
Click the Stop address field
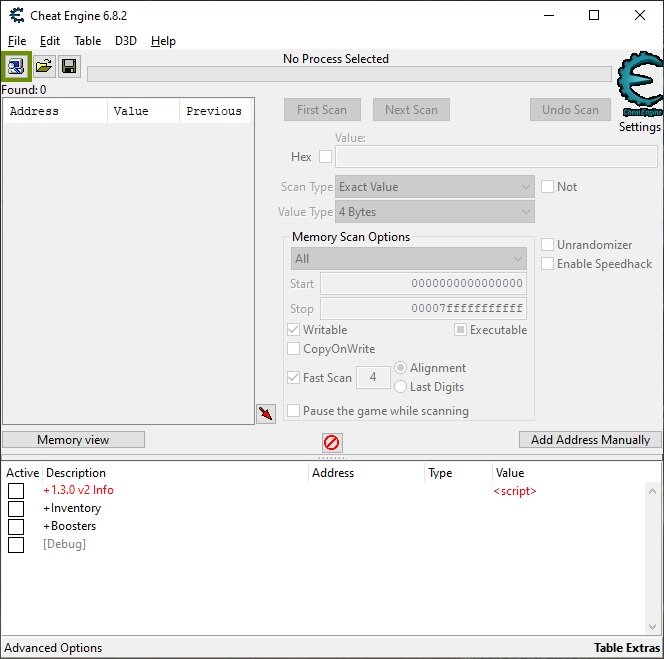tap(423, 309)
